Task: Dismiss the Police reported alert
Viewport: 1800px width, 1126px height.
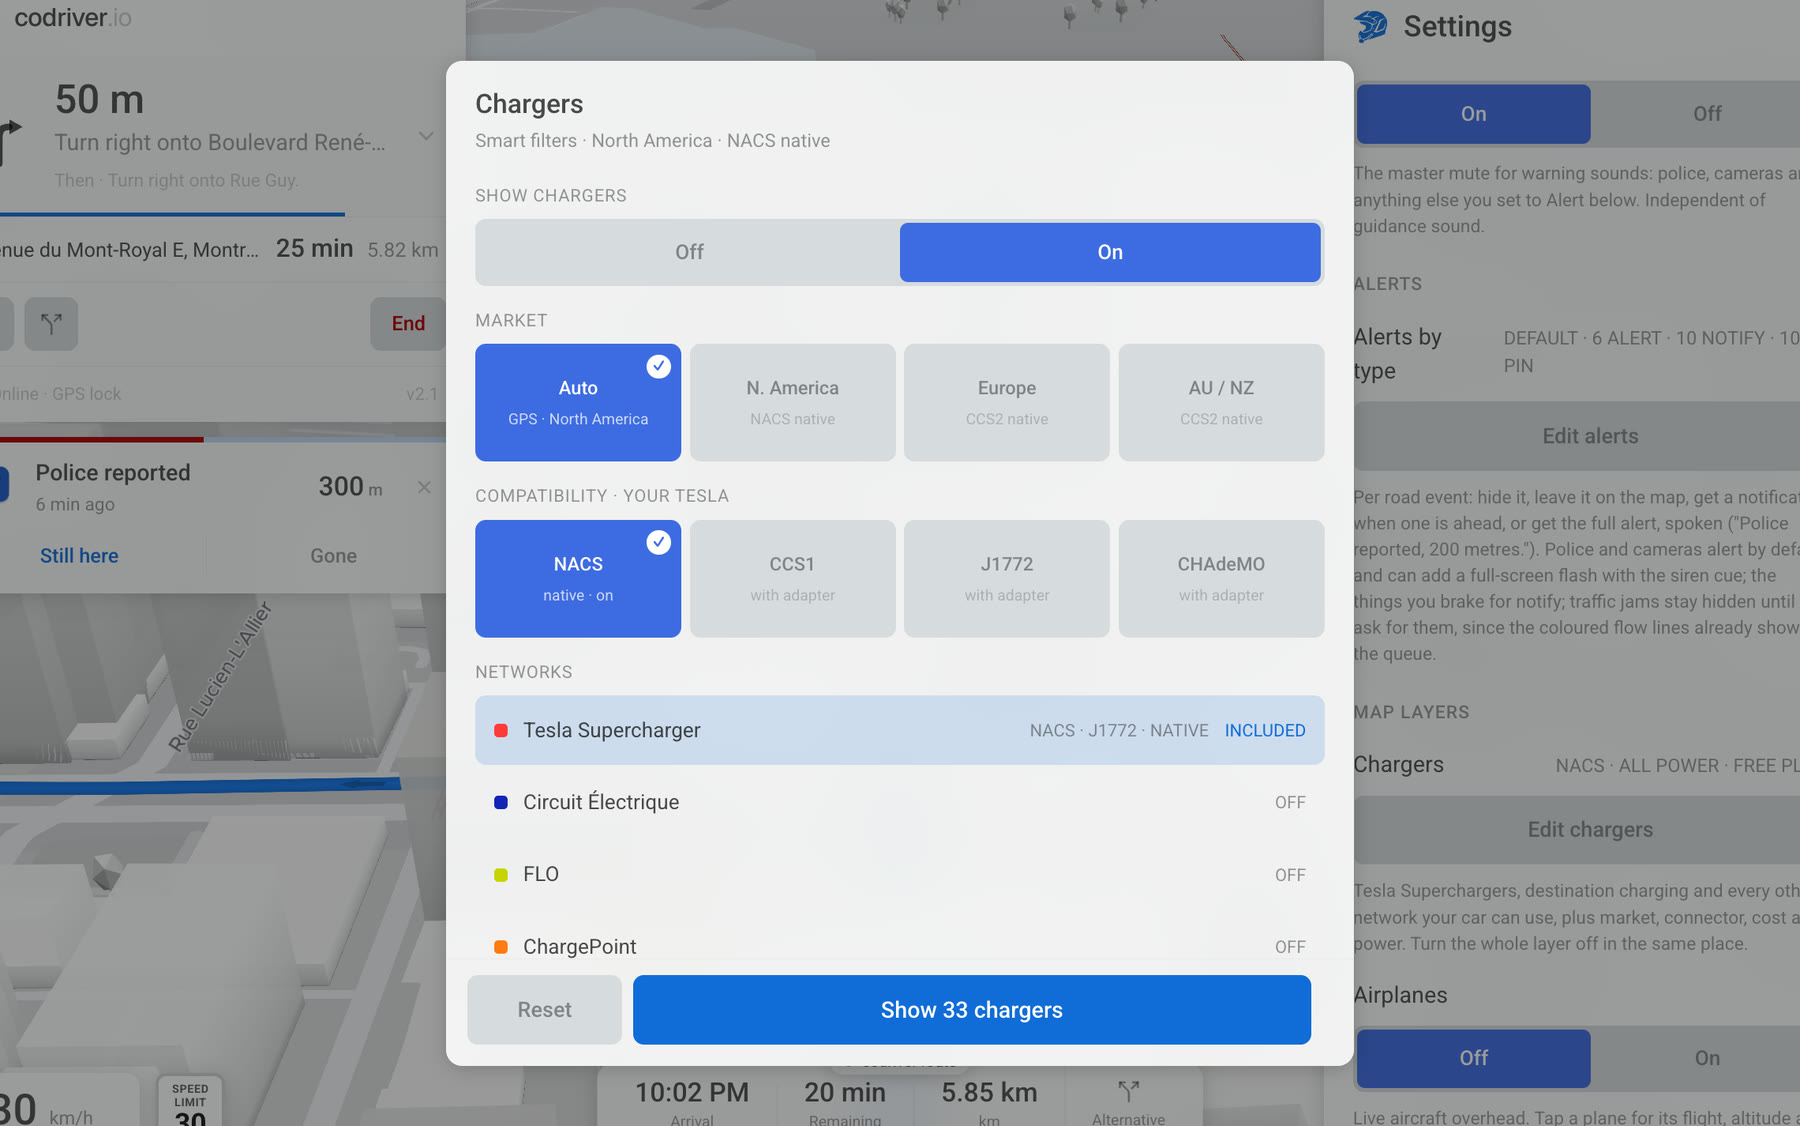Action: point(424,487)
